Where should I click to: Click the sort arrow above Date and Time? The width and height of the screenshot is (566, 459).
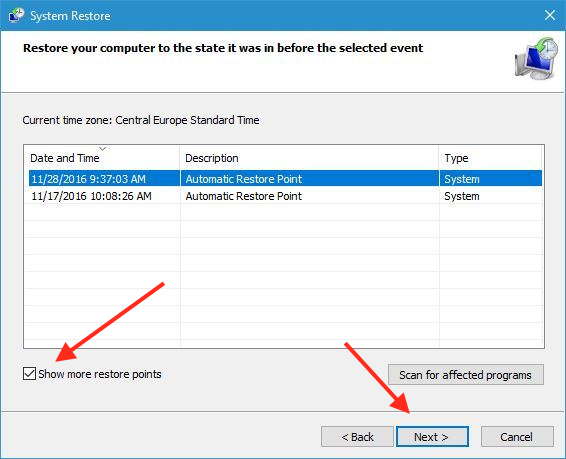point(103,149)
